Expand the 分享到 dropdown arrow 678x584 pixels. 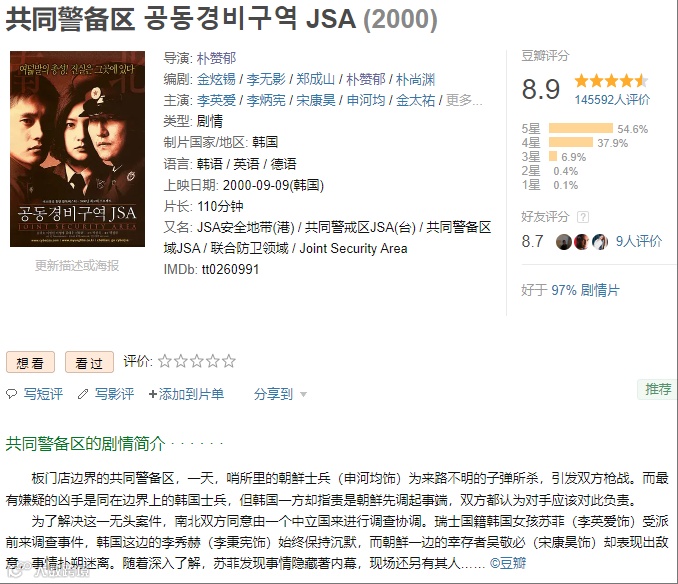click(304, 394)
